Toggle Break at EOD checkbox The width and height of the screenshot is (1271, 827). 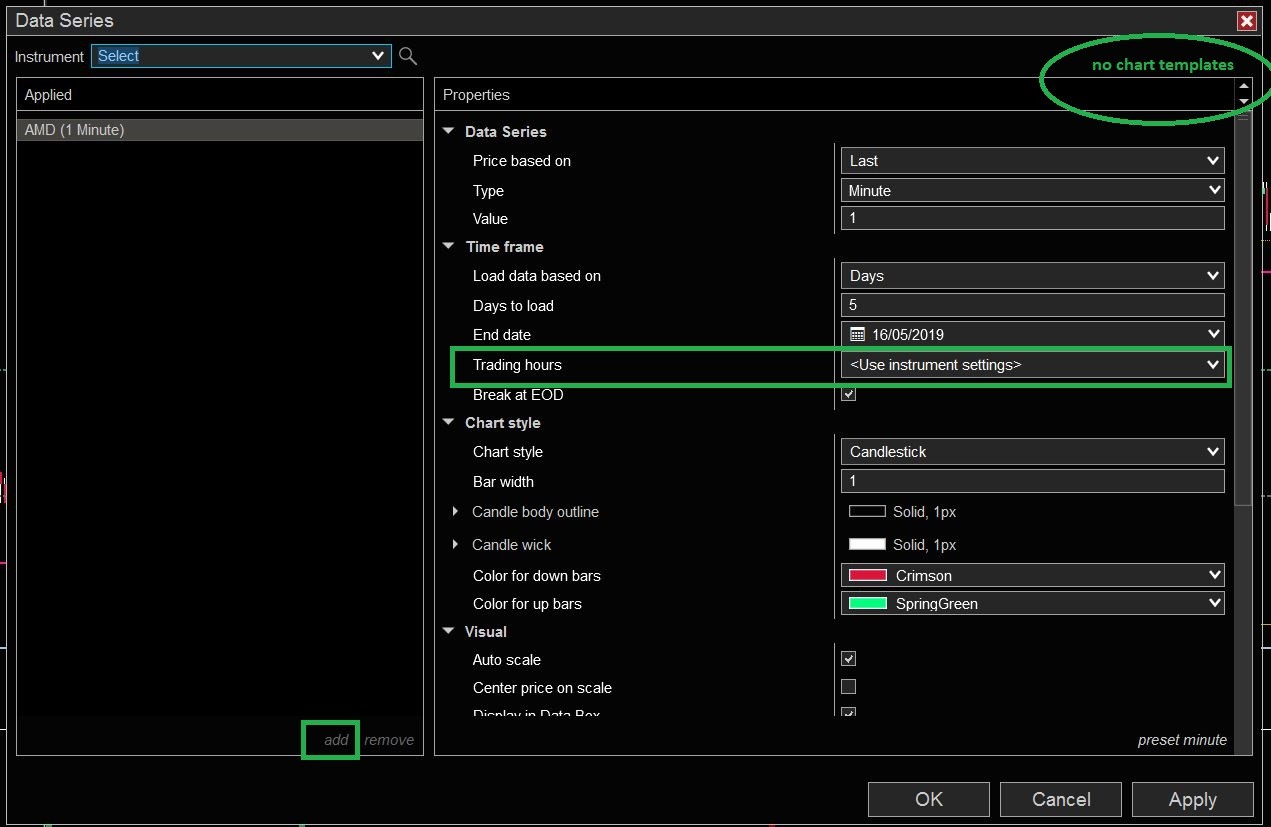(848, 394)
